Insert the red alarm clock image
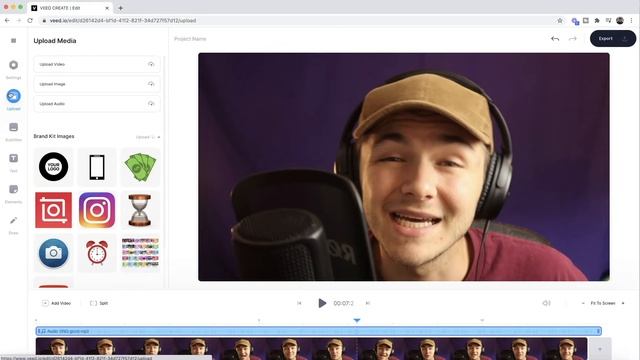This screenshot has height=360, width=640. 97,253
